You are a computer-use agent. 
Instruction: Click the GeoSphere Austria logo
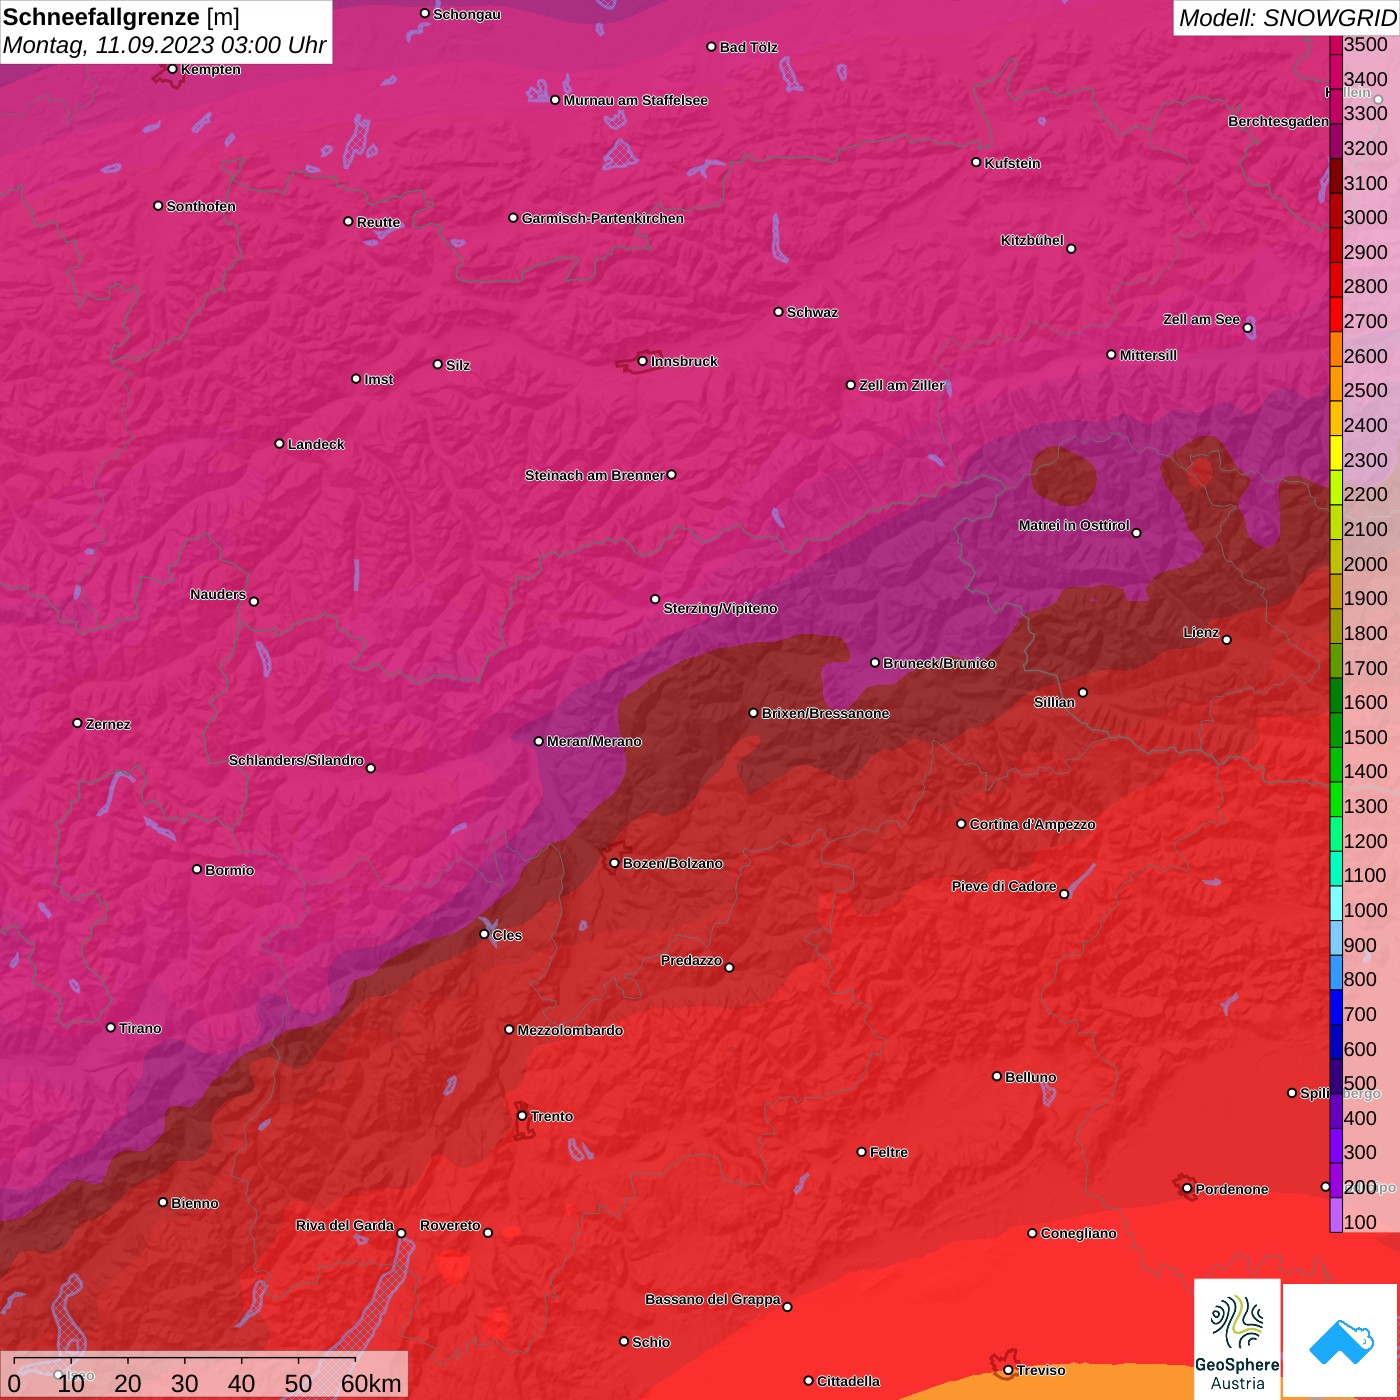1237,1340
